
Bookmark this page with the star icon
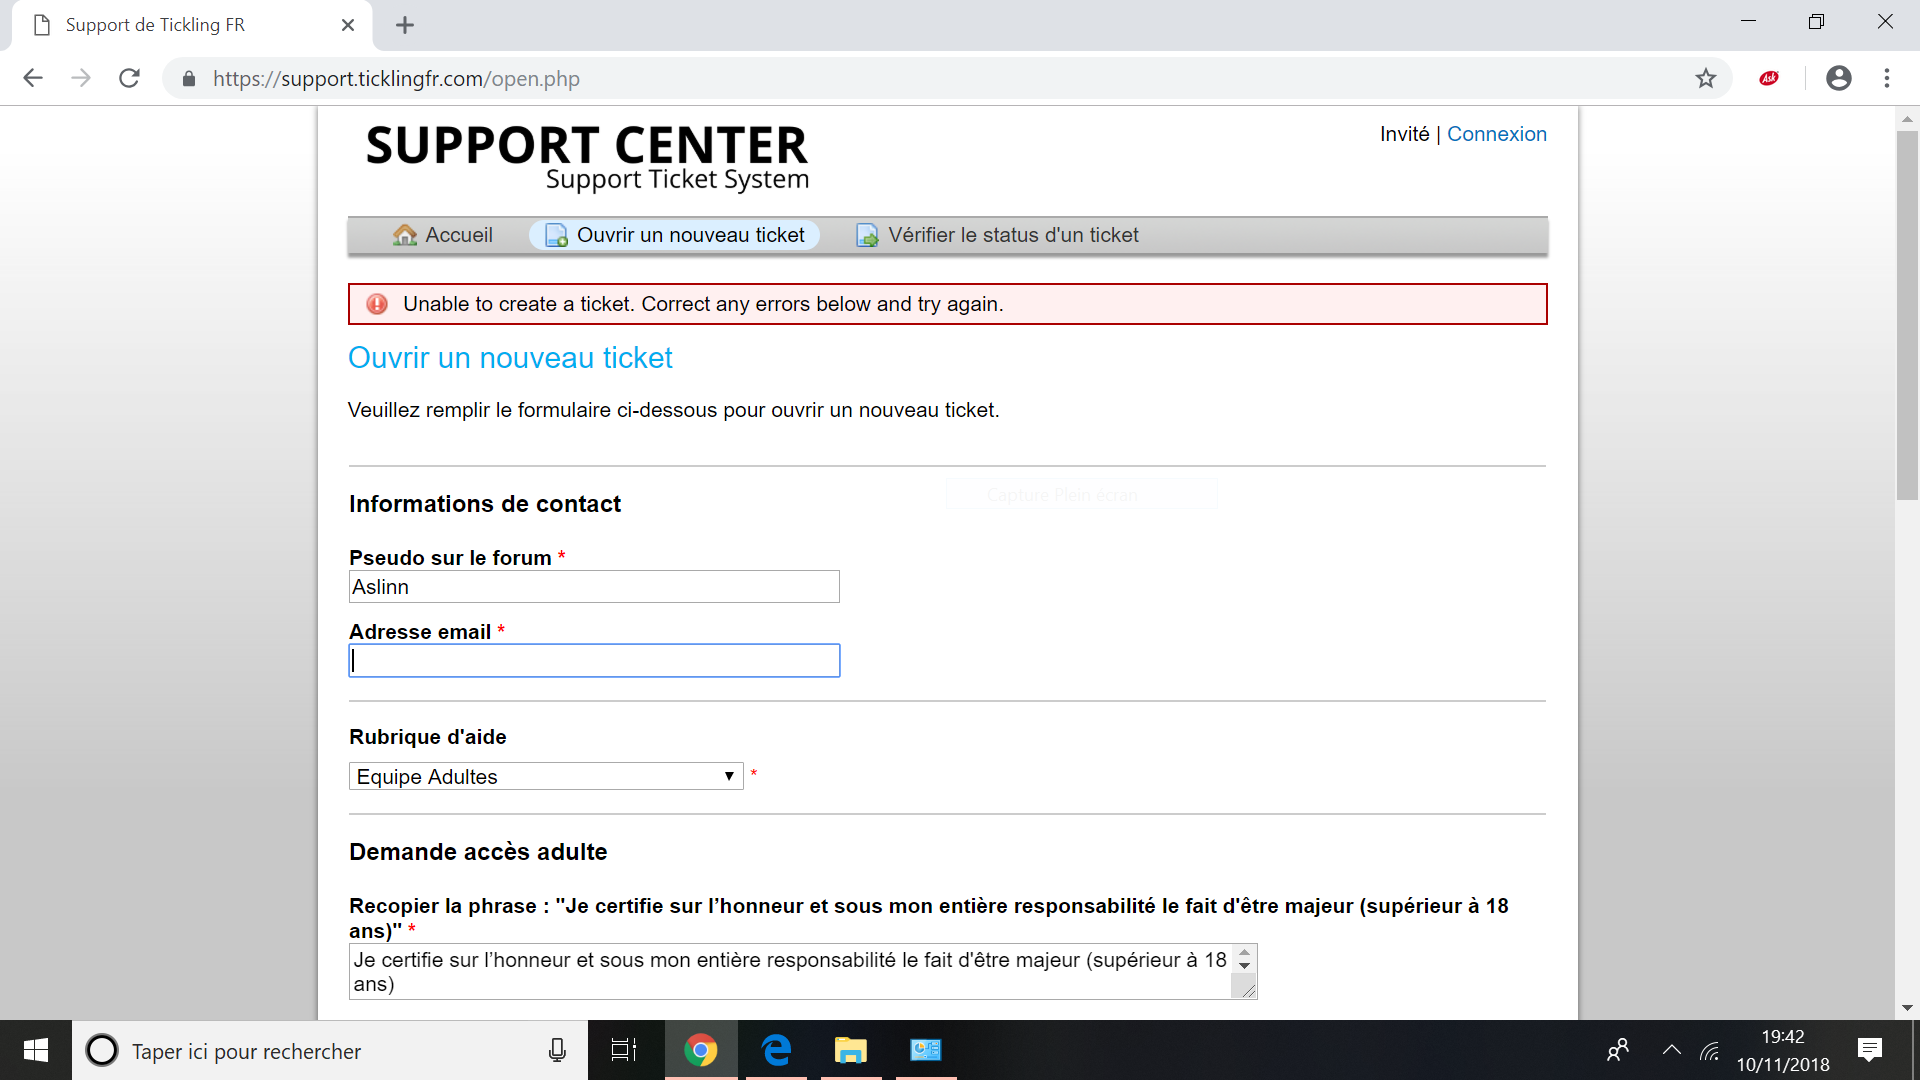[1706, 78]
